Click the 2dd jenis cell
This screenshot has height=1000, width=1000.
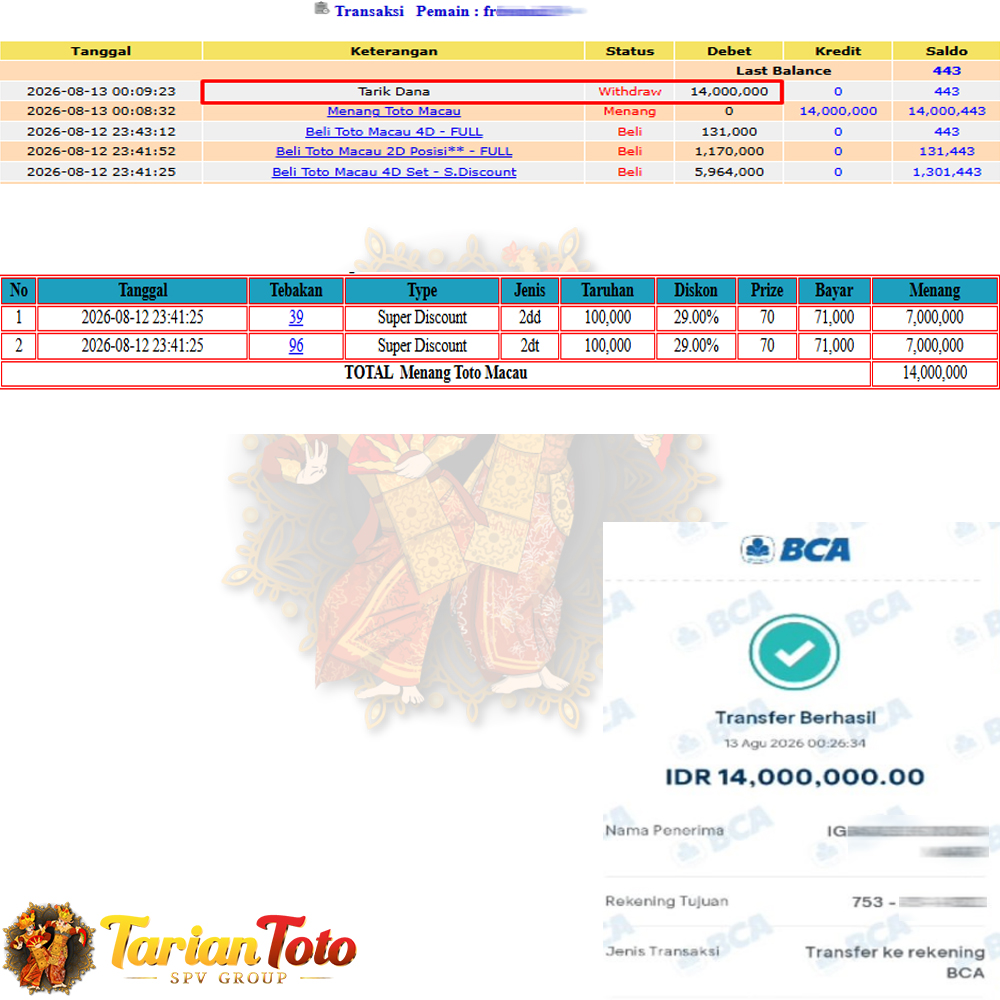pos(529,318)
